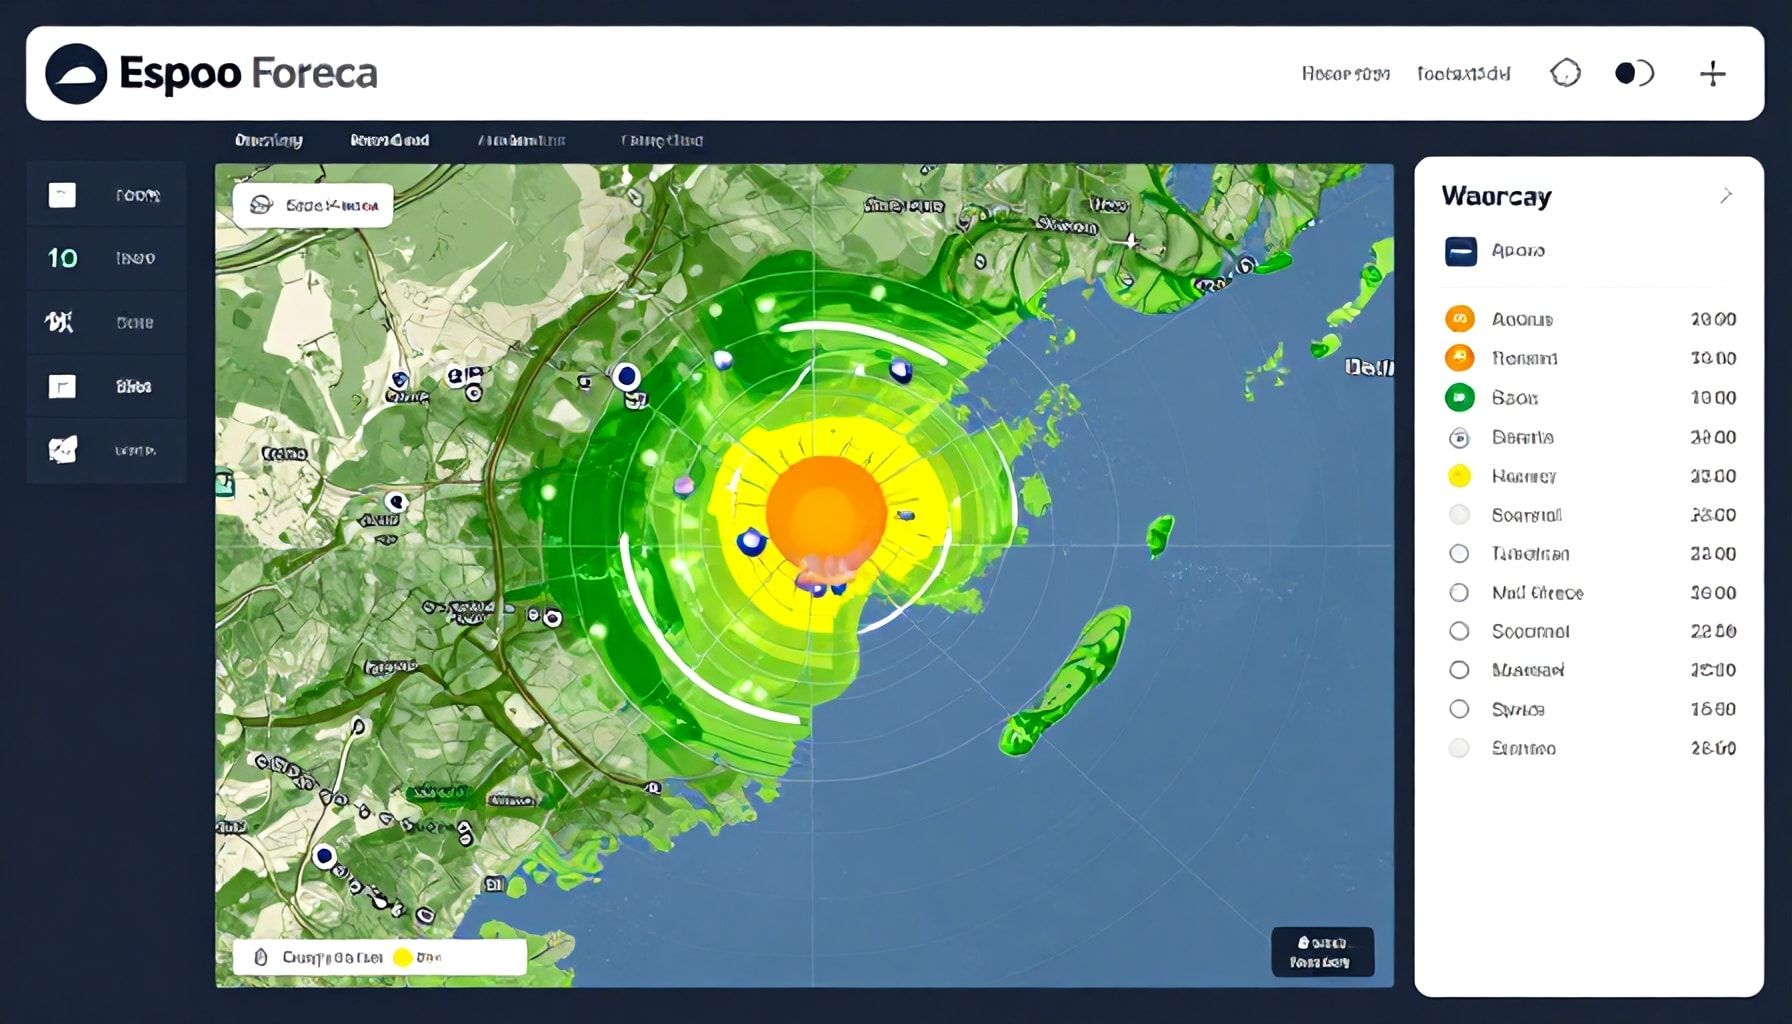This screenshot has width=1792, height=1024.
Task: Click the green circle icon in list
Action: (x=1459, y=398)
